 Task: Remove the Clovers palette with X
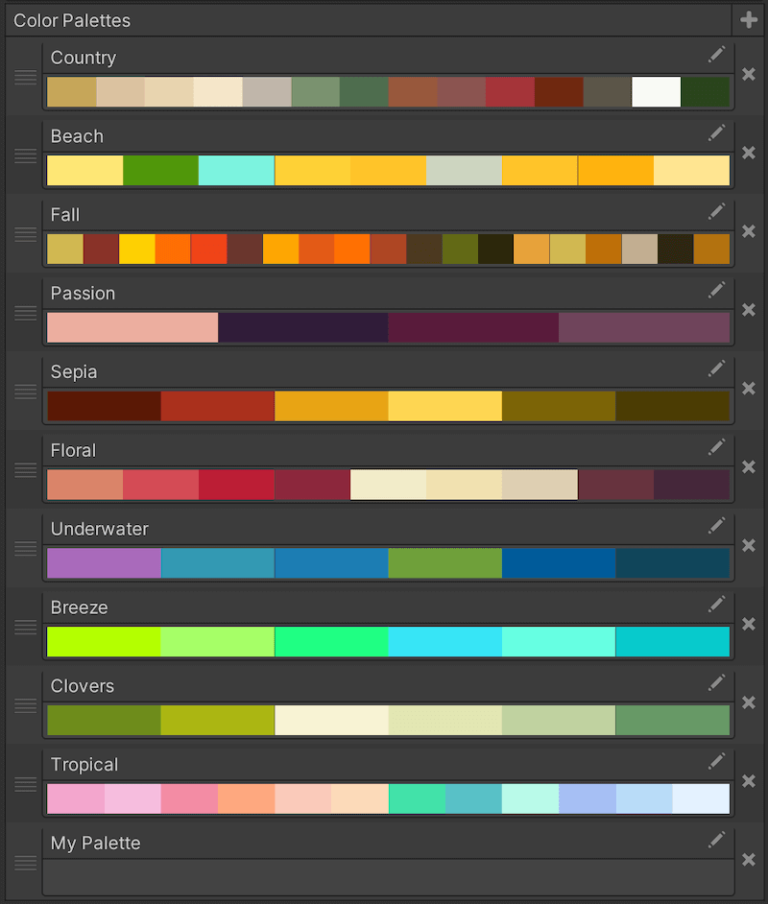click(748, 703)
